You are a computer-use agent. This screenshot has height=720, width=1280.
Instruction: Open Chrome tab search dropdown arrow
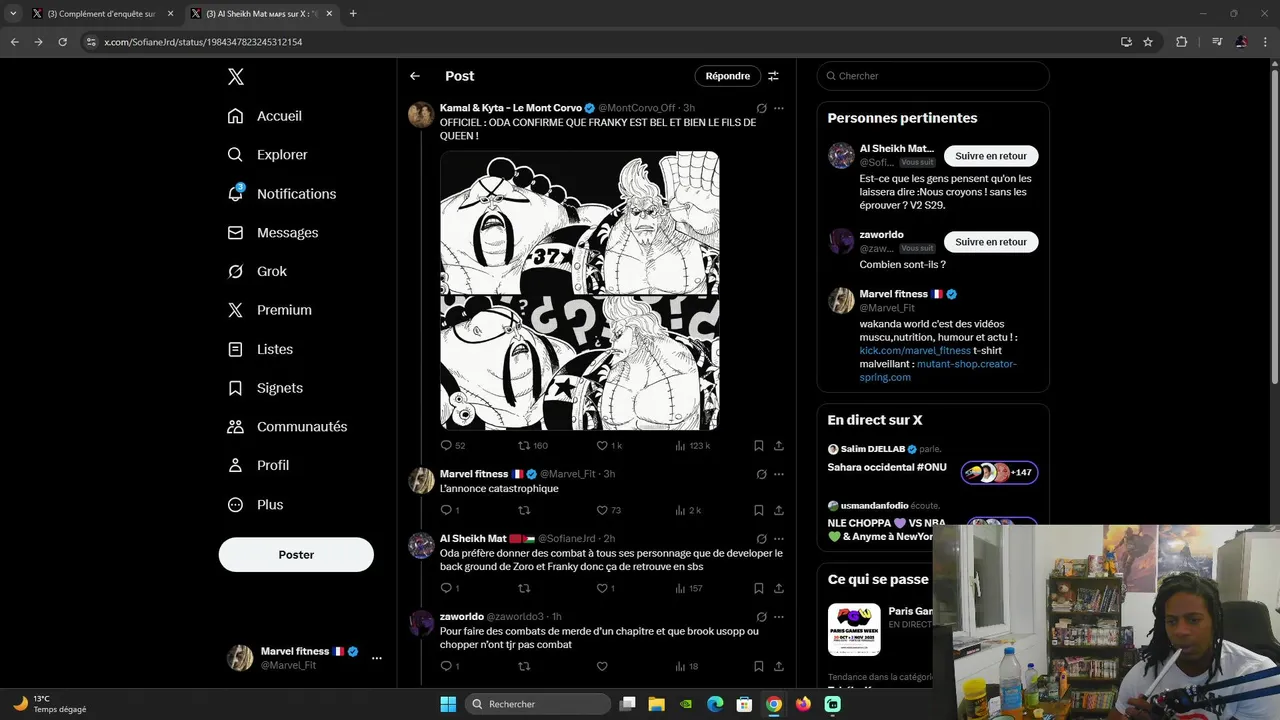13,14
